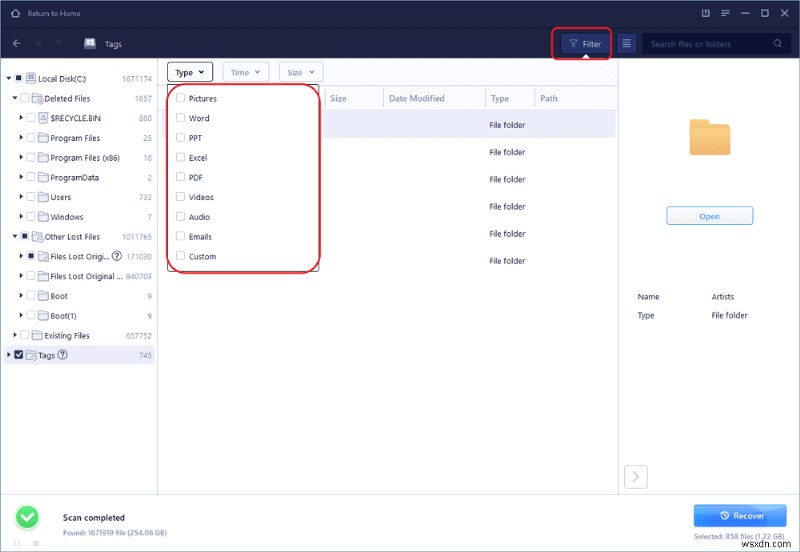
Task: Sort by Type column header
Action: pyautogui.click(x=499, y=98)
